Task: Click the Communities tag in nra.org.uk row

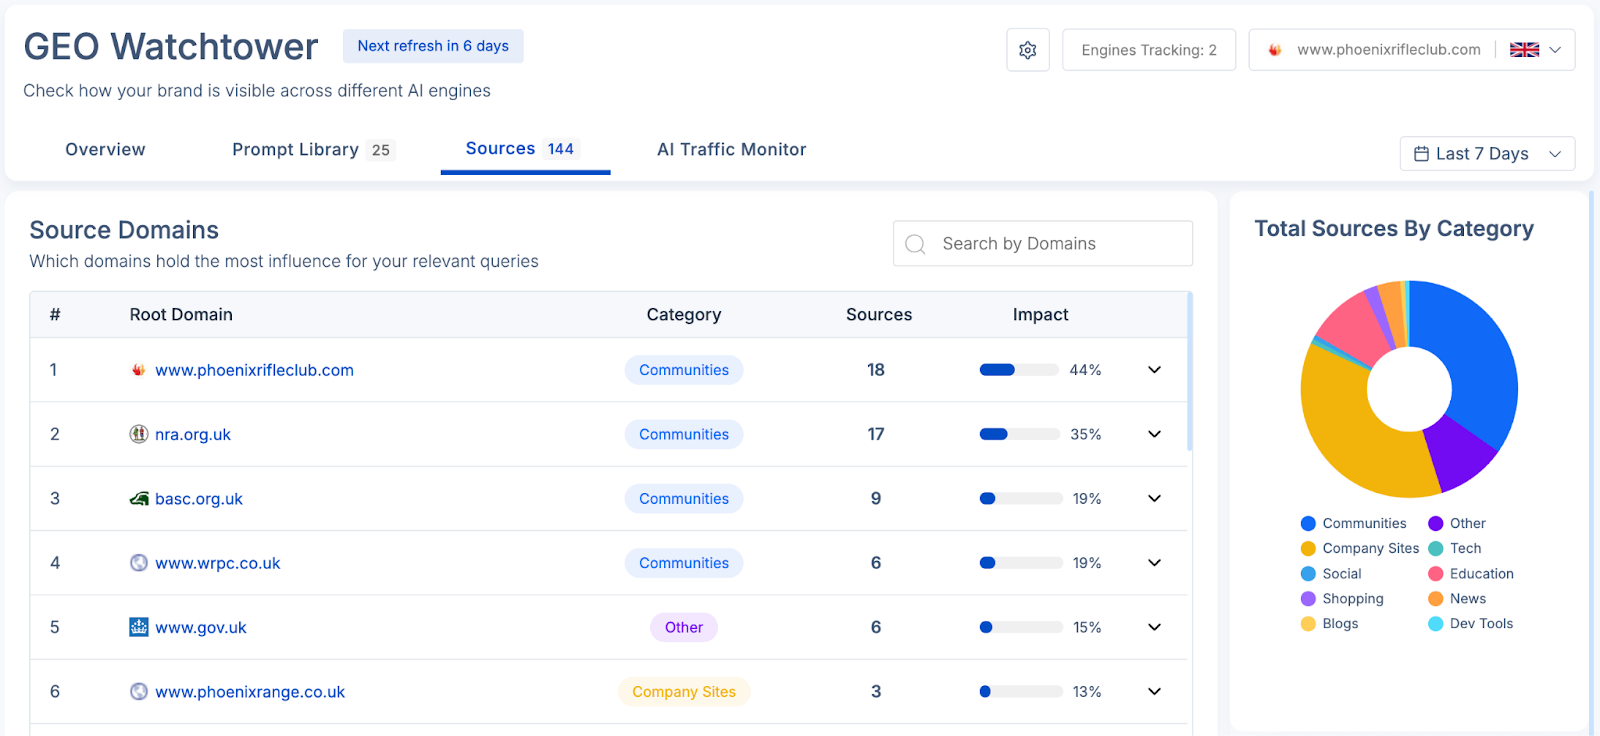Action: point(684,434)
